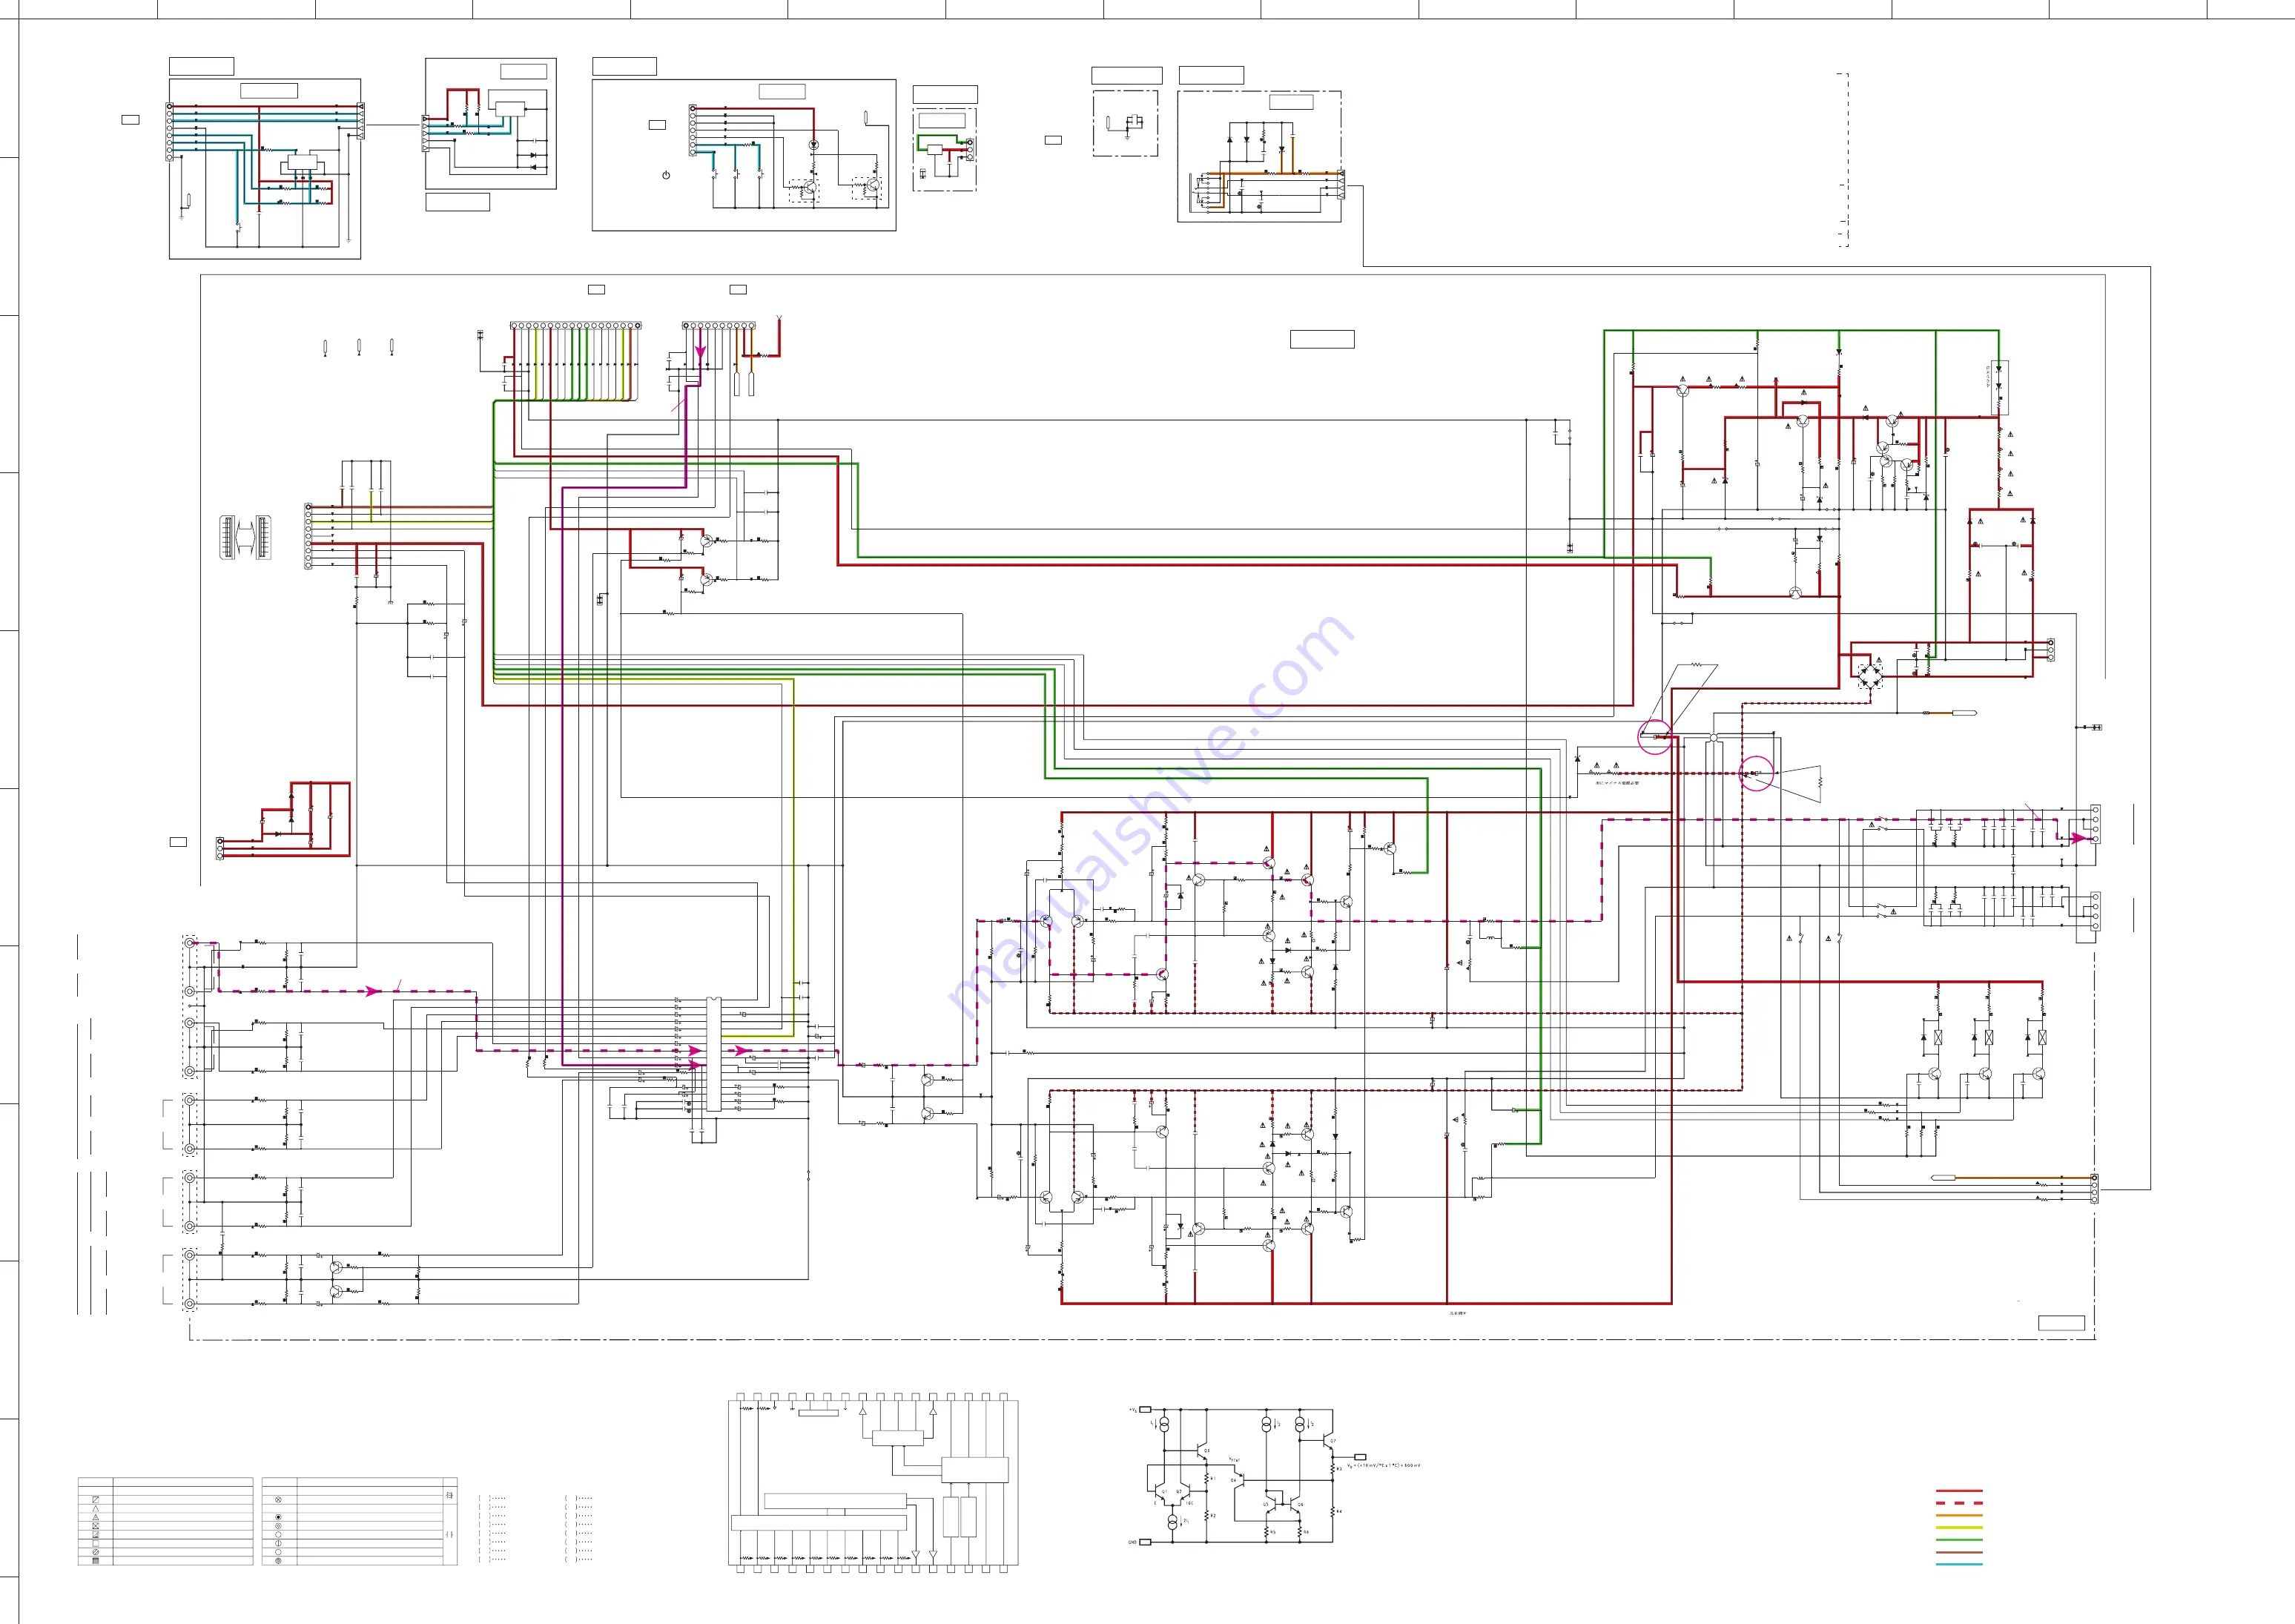Select the brown line in color legend
2295x1624 pixels.
tap(1958, 1552)
